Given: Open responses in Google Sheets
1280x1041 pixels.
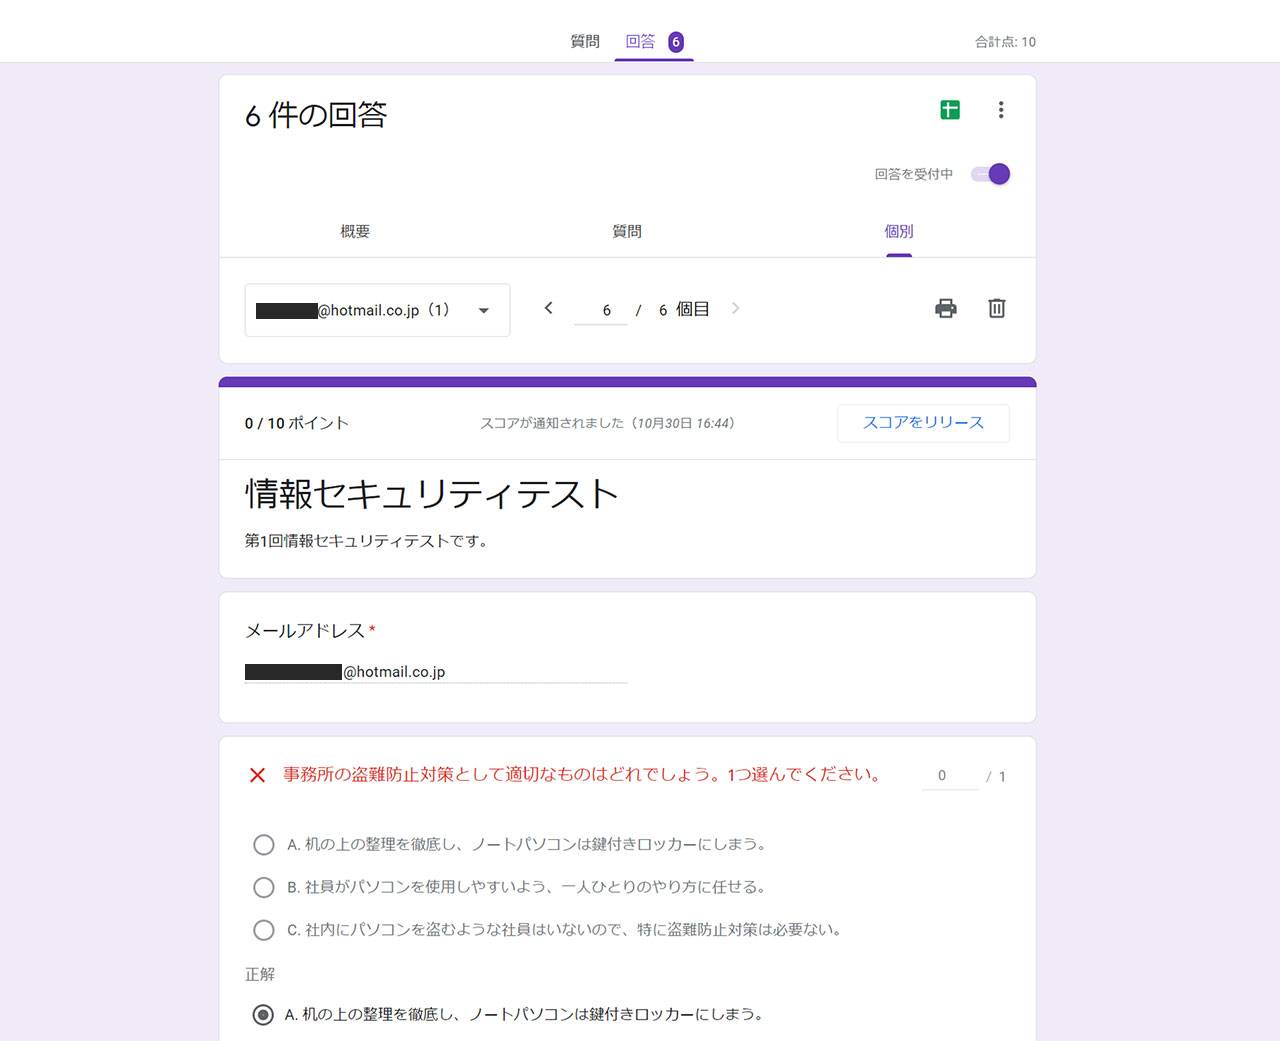Looking at the screenshot, I should tap(950, 110).
